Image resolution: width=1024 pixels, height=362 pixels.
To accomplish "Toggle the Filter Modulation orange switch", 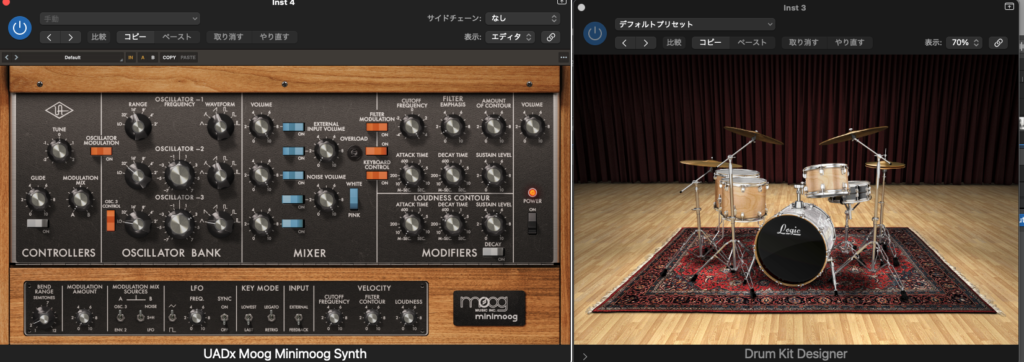I will coord(377,127).
